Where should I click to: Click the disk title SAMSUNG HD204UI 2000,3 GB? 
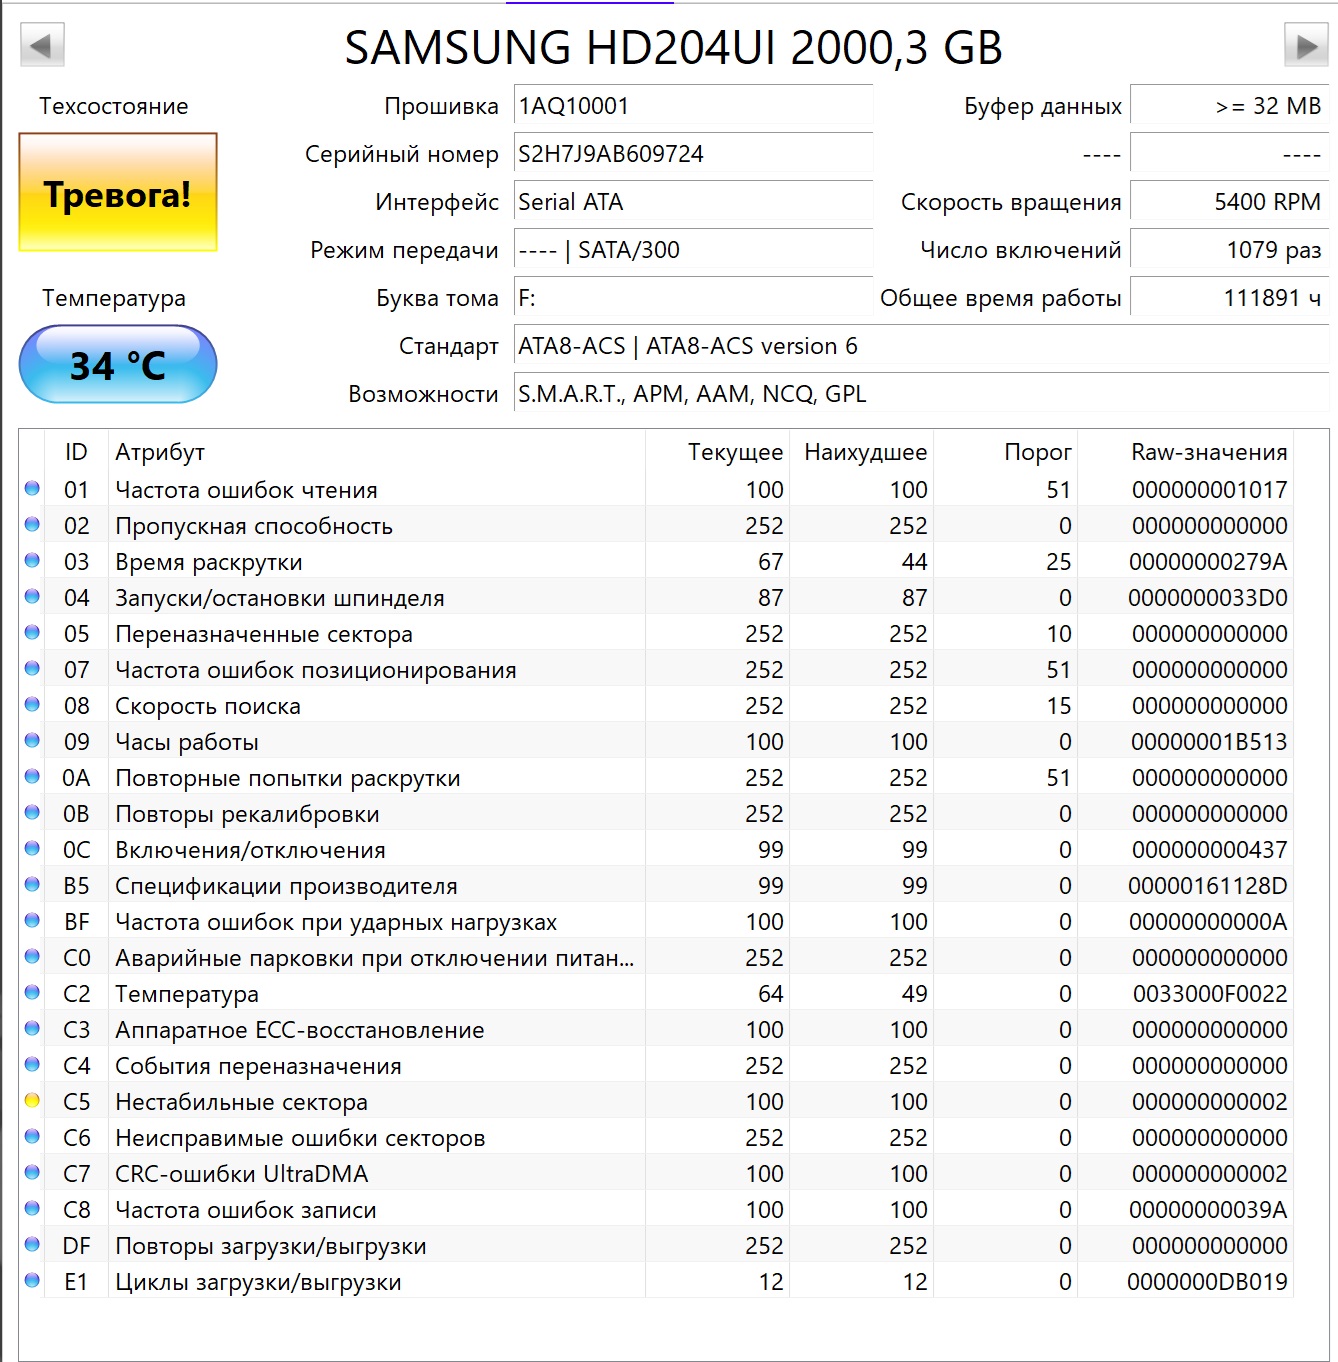(674, 47)
